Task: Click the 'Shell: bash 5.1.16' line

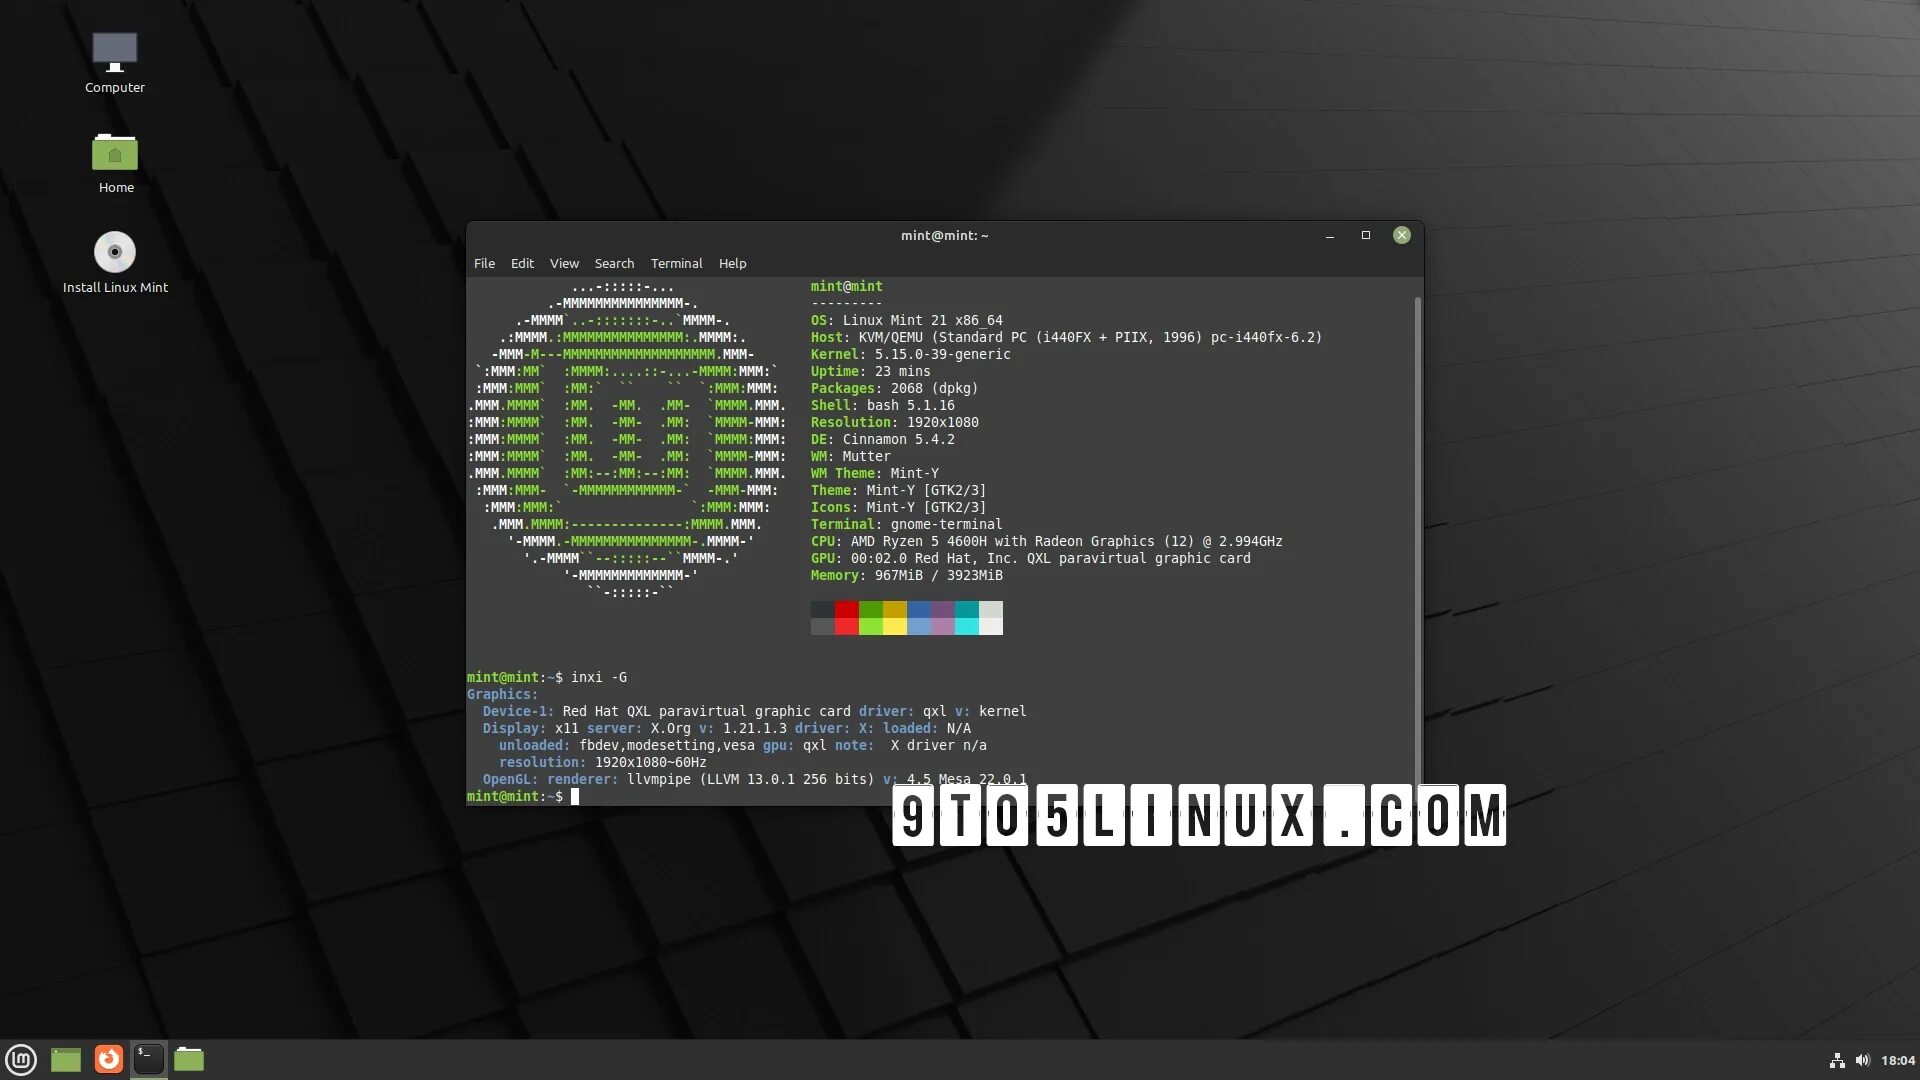Action: (882, 406)
